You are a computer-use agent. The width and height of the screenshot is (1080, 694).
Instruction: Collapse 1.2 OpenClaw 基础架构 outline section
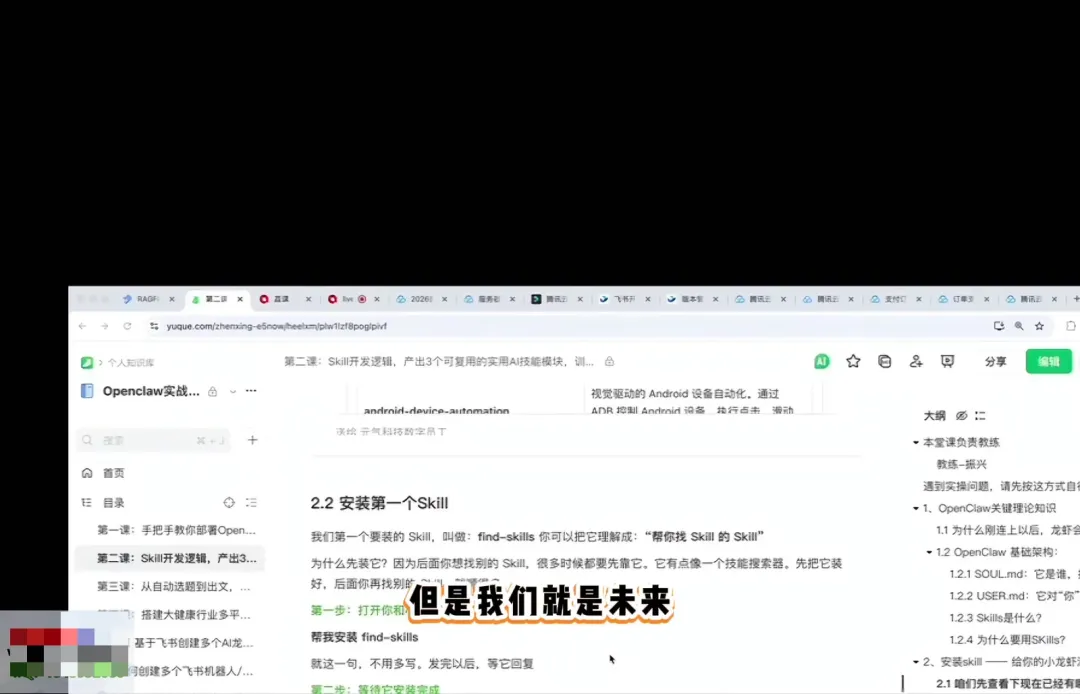pyautogui.click(x=929, y=552)
